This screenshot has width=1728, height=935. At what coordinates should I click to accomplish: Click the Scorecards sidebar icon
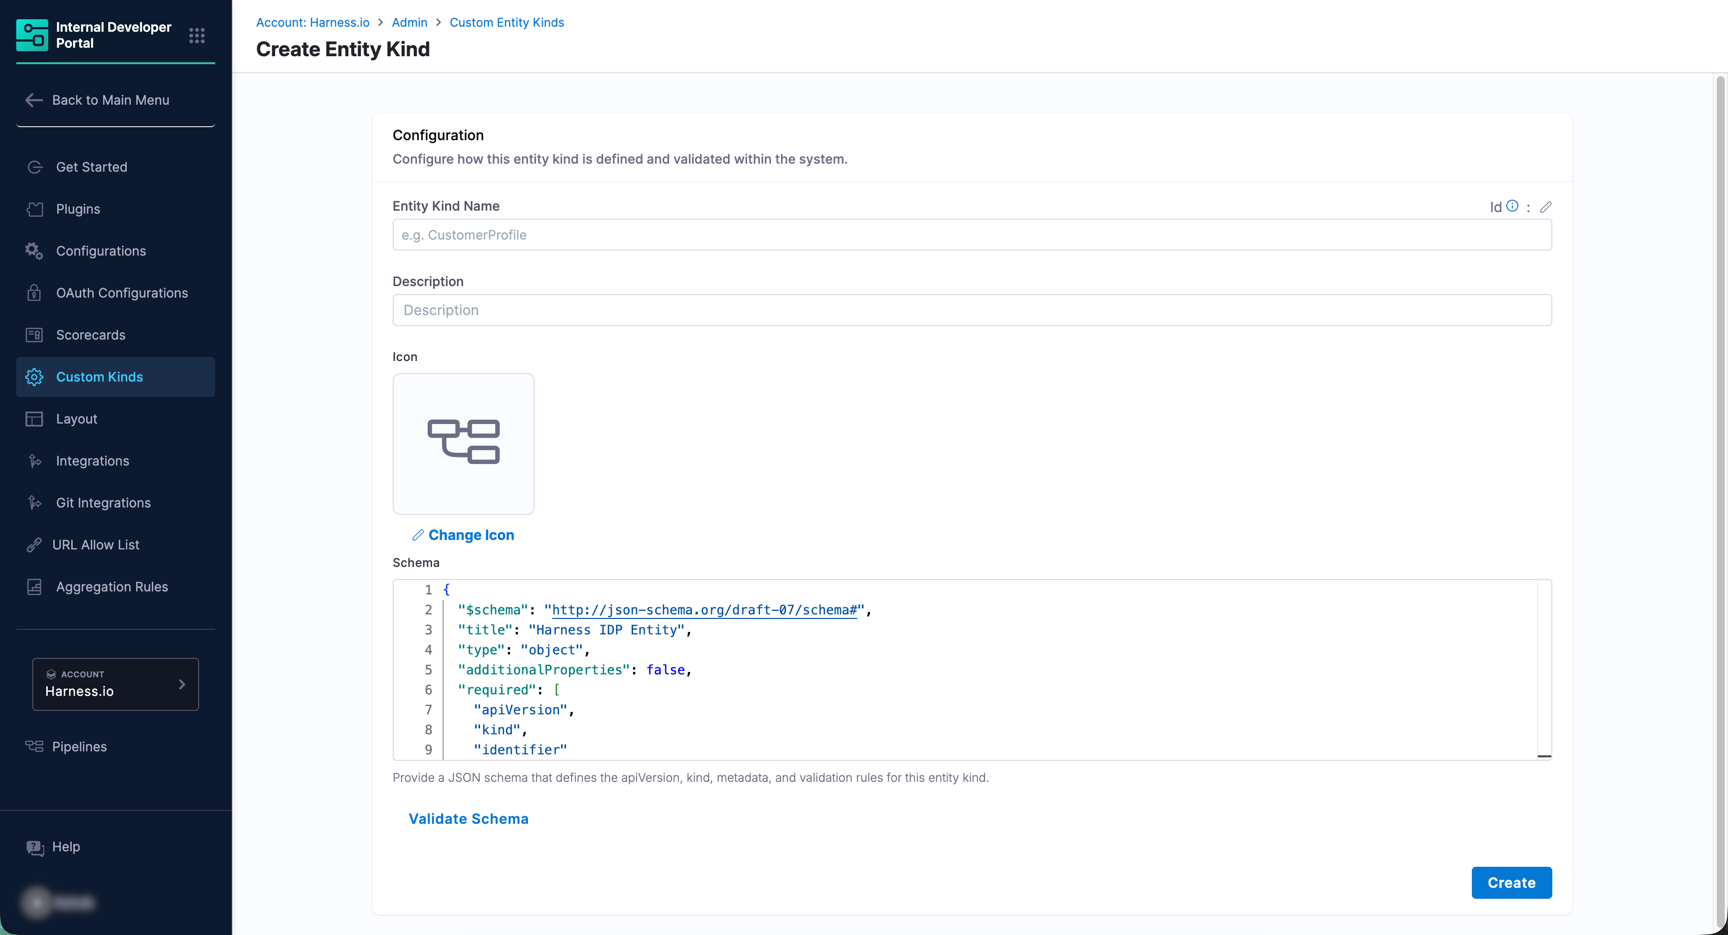point(35,335)
